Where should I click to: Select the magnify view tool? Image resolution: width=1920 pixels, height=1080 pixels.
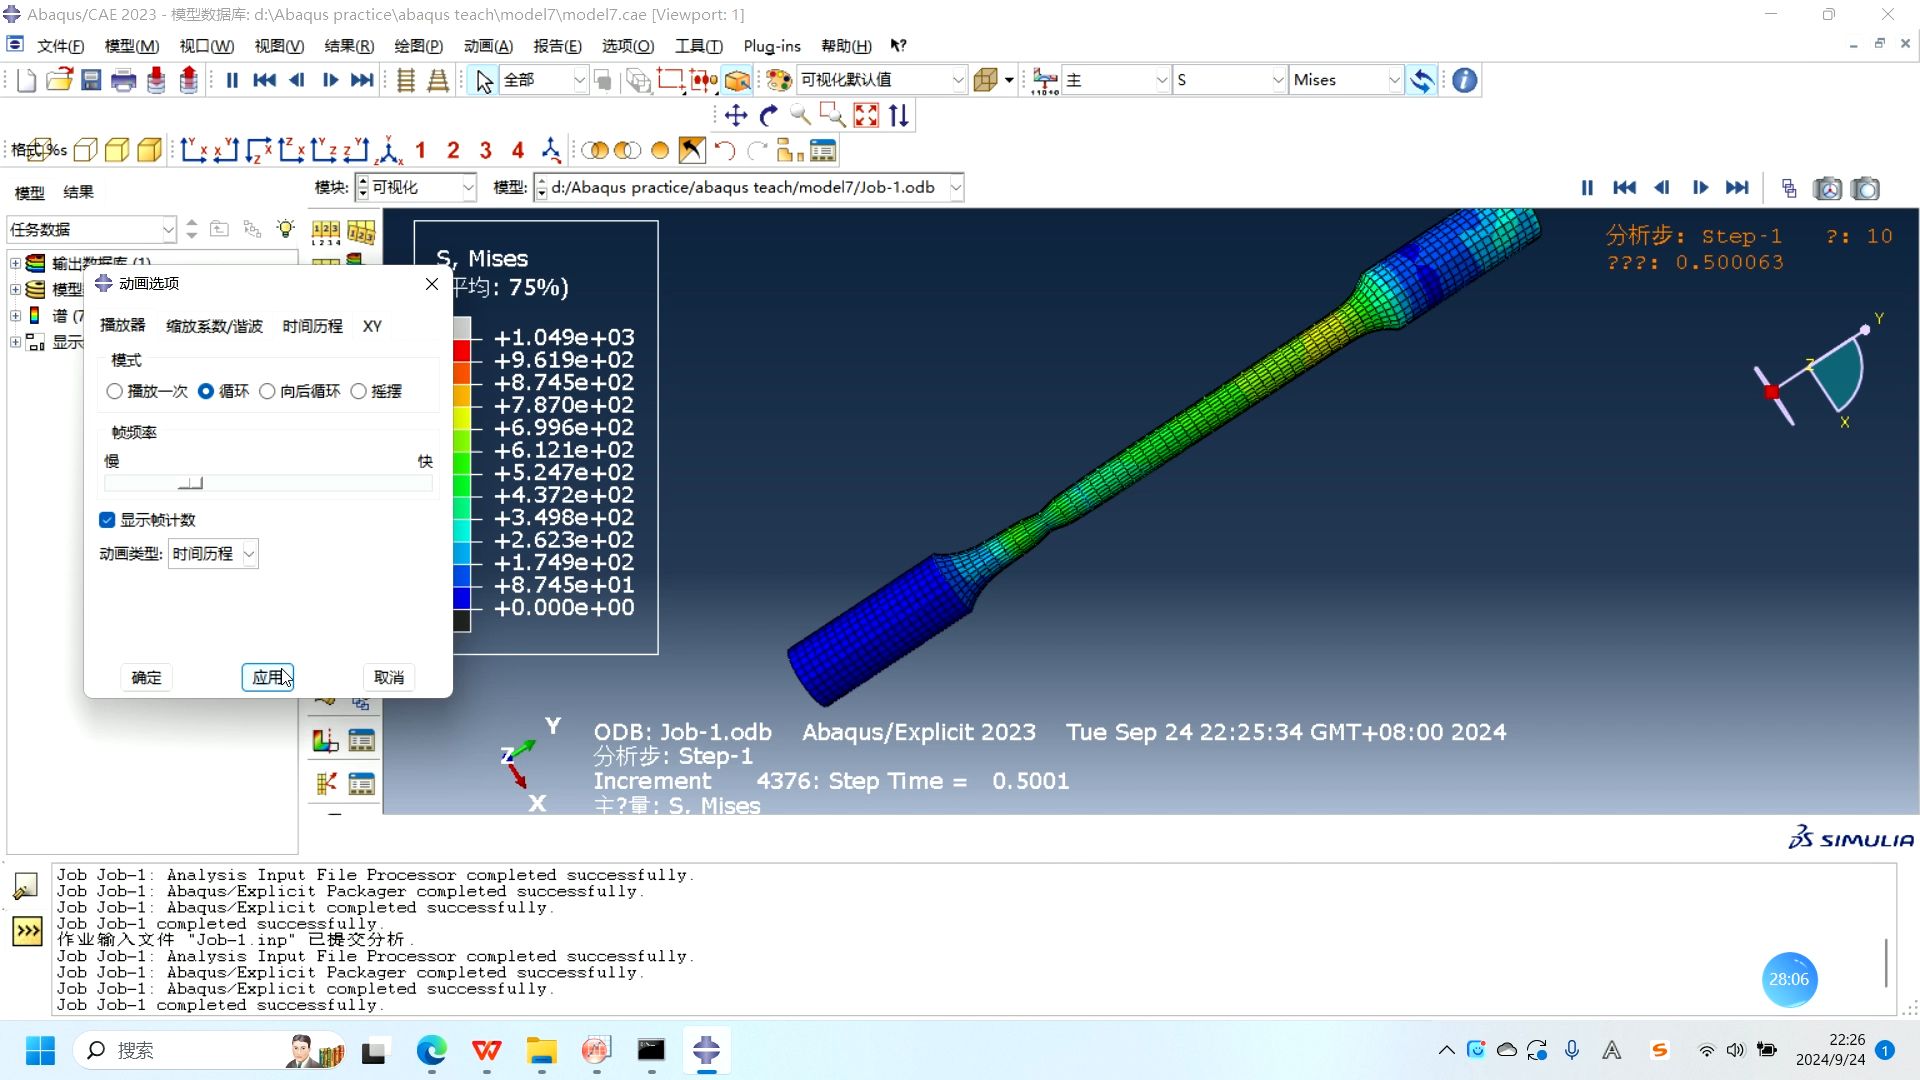[800, 116]
